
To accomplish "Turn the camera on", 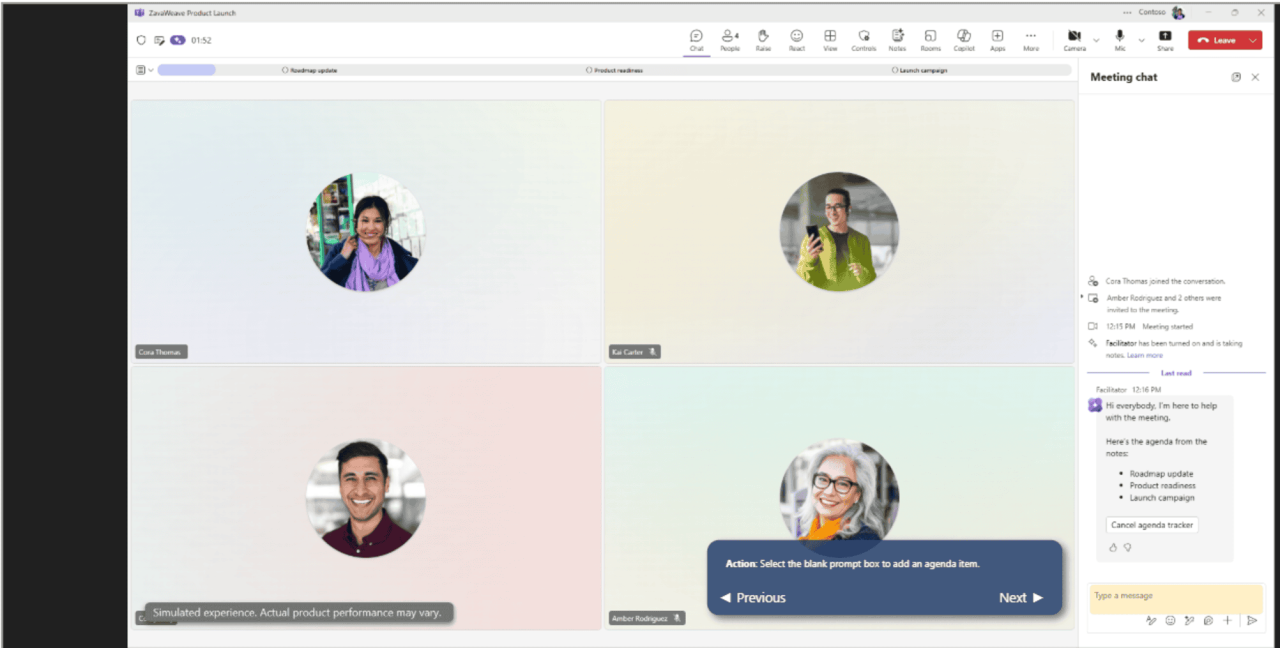I will tap(1073, 40).
